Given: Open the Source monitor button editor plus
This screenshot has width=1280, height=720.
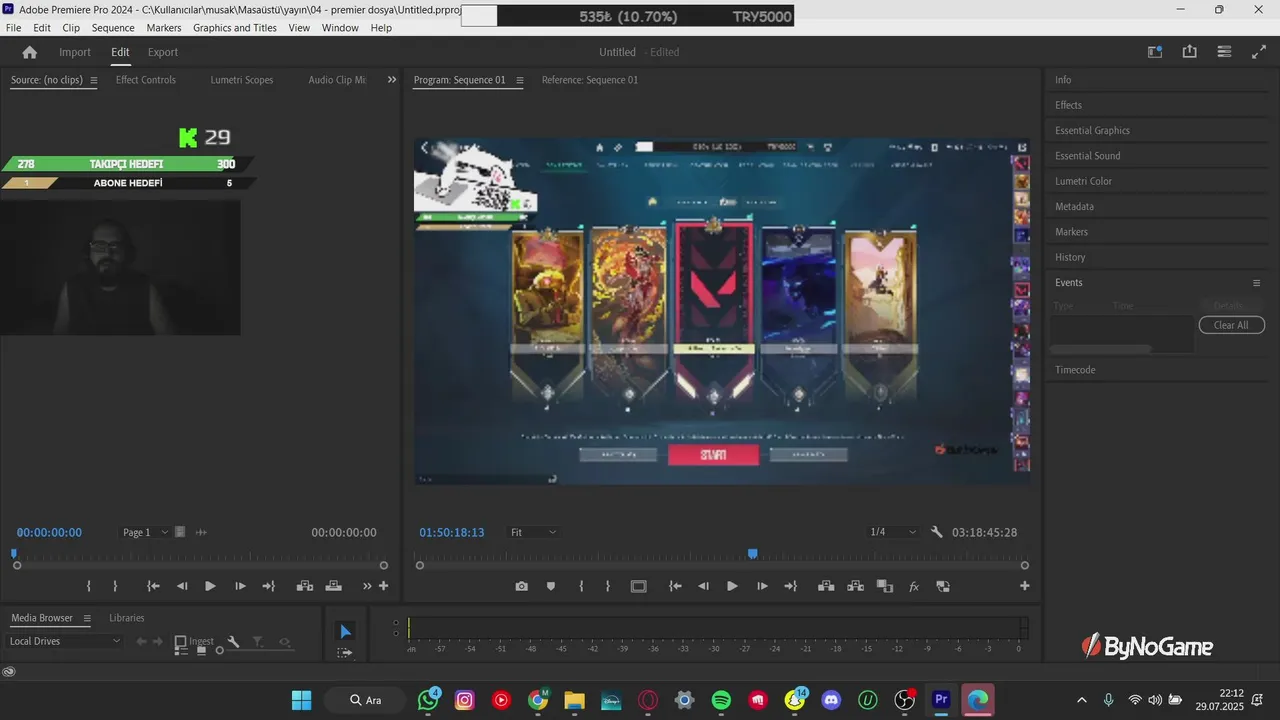Looking at the screenshot, I should click(383, 586).
